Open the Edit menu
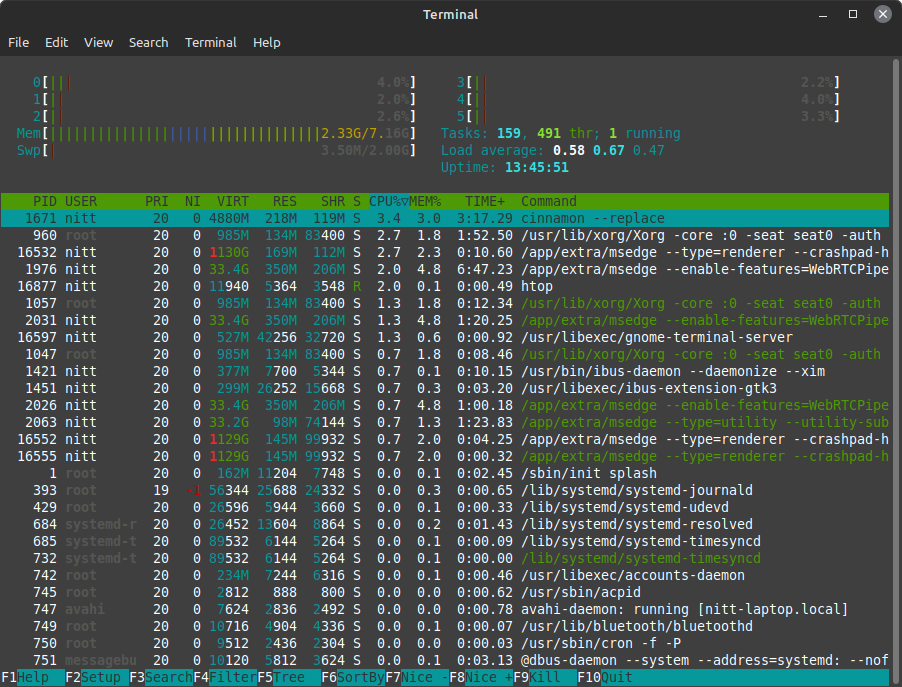Screen dimensions: 902x687 click(56, 43)
